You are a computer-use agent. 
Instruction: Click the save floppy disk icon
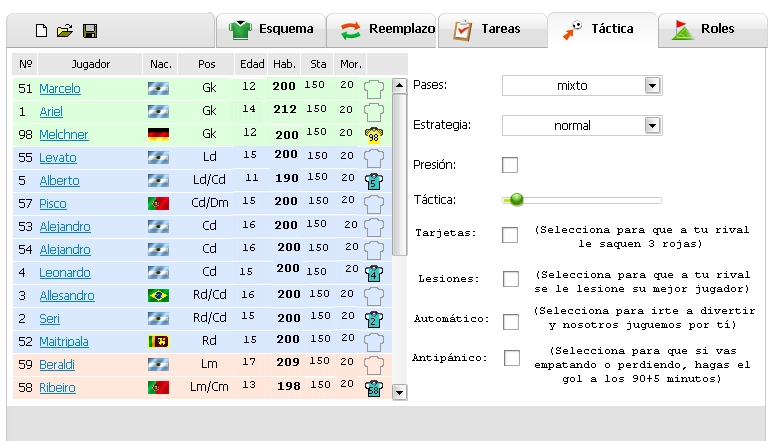(89, 31)
